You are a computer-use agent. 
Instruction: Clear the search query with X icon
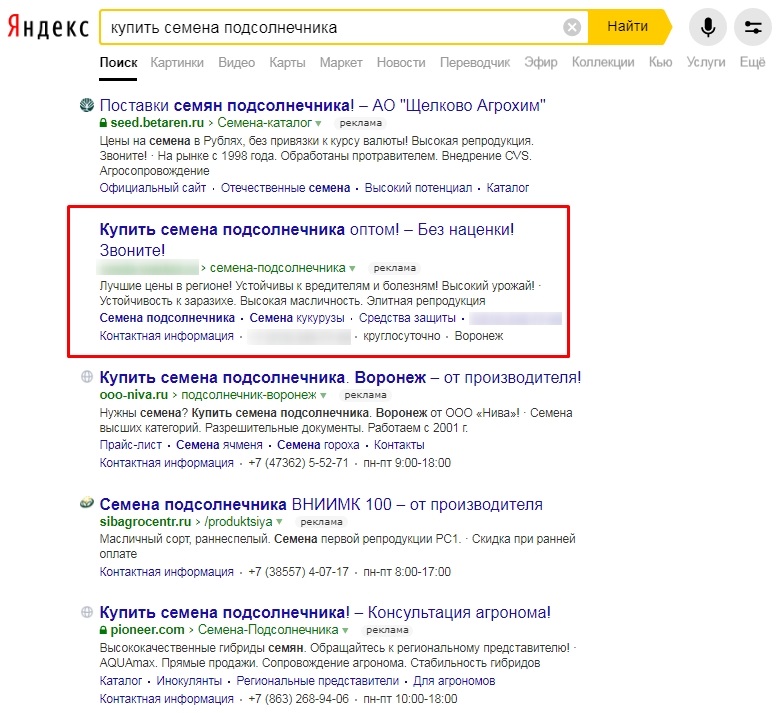pos(572,27)
